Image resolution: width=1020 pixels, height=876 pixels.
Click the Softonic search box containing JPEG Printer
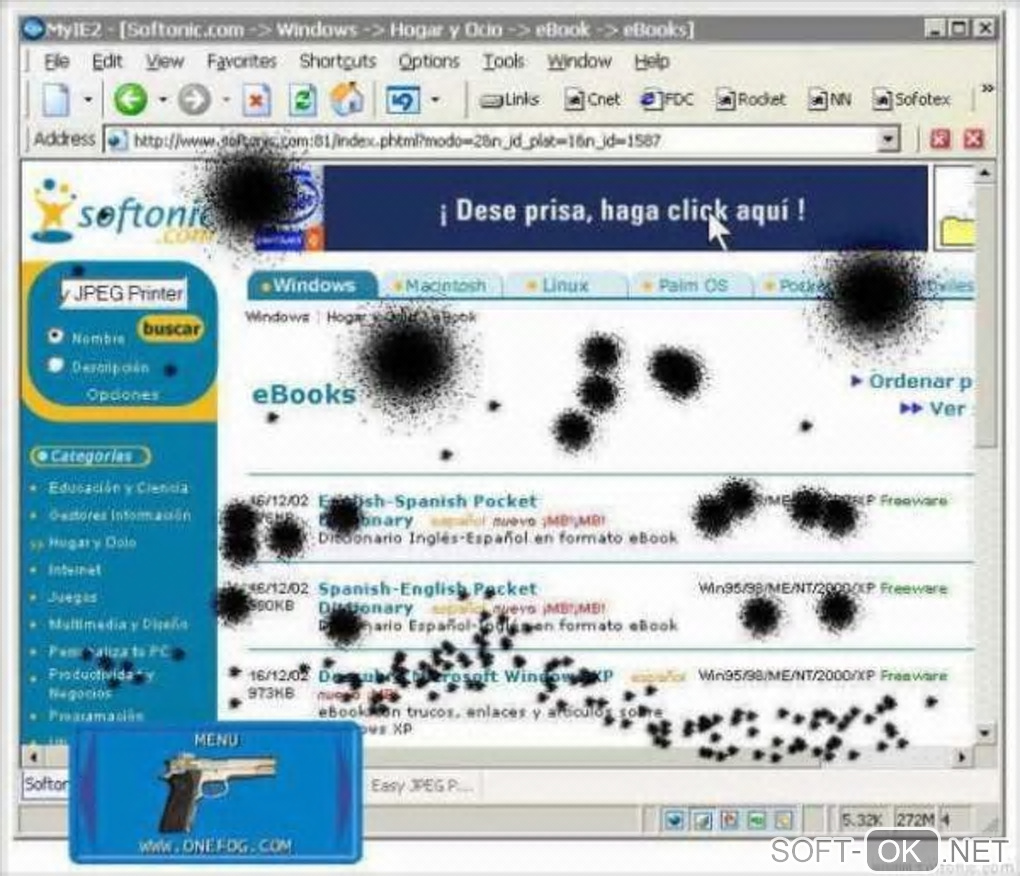(124, 293)
